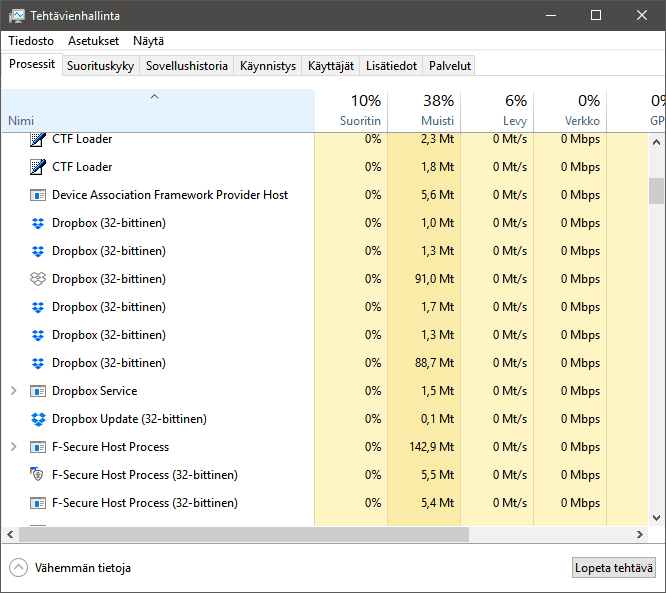Click the Lopeta tehtävä button
Image resolution: width=666 pixels, height=593 pixels.
coord(614,568)
